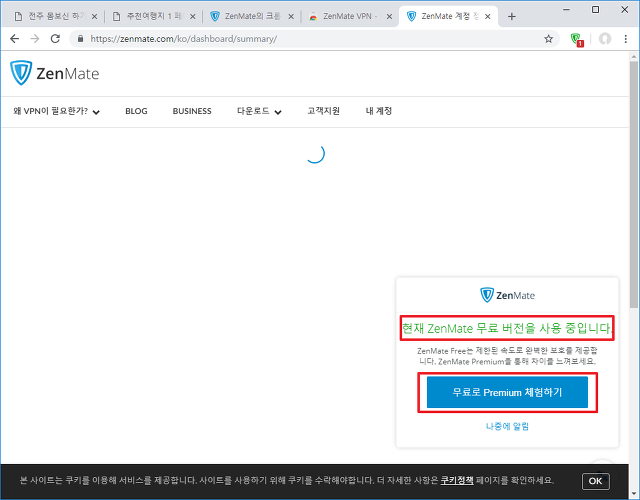Open the ZenMate extension shield icon
This screenshot has width=640, height=500.
pos(577,39)
